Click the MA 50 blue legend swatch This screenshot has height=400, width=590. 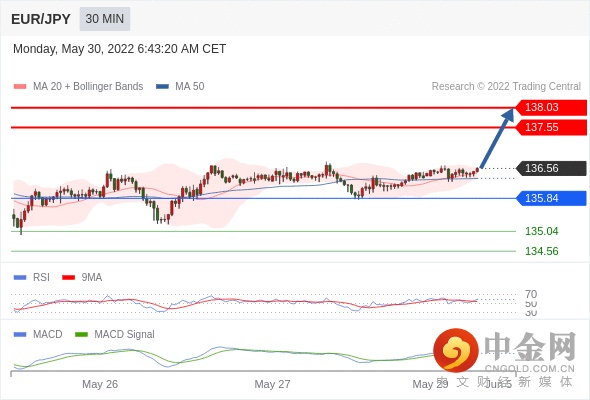point(162,87)
